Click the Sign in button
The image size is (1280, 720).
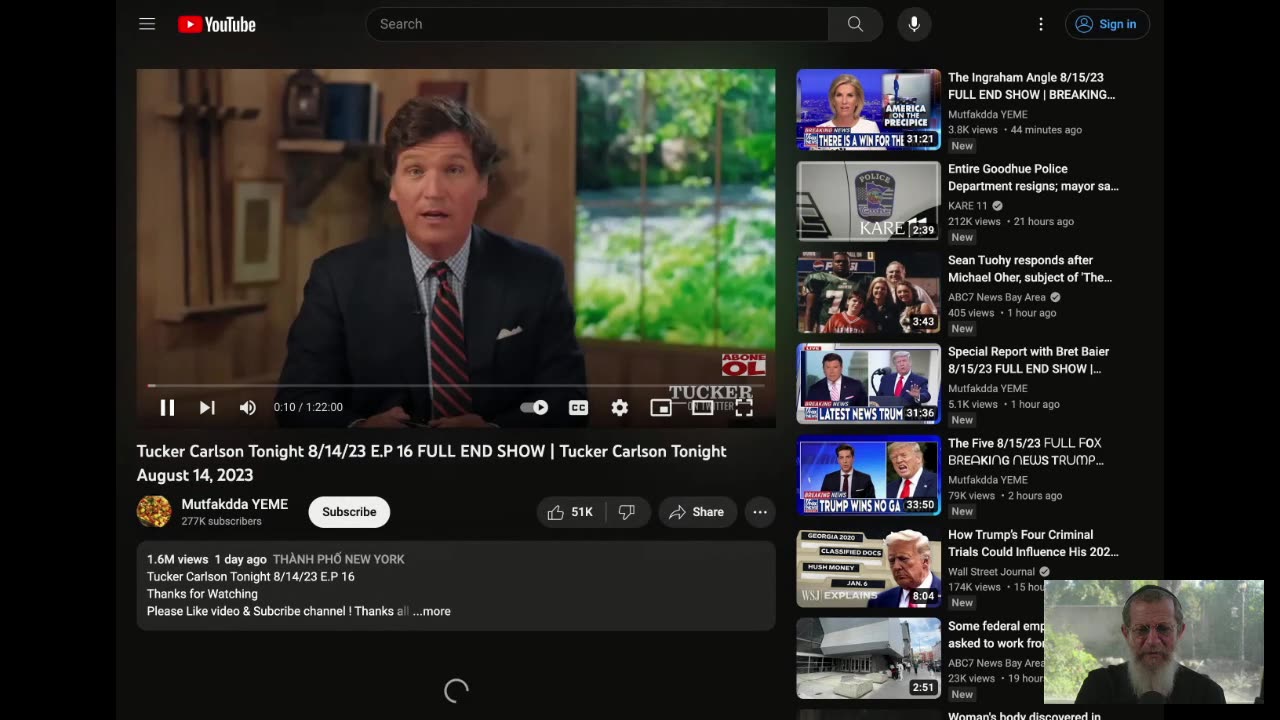click(1107, 24)
